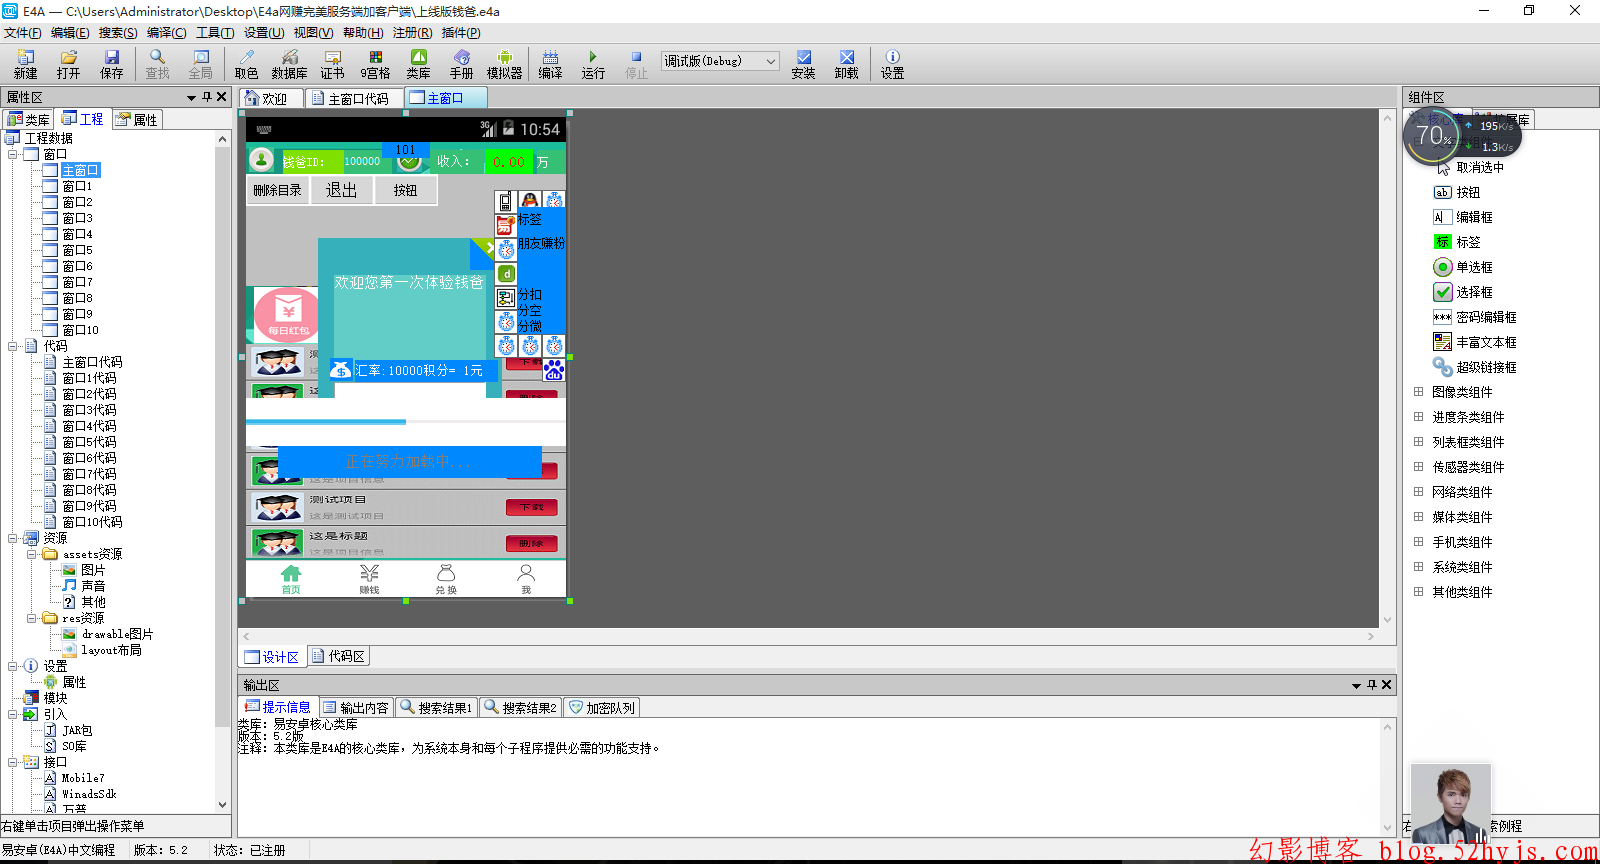Select 窗口5代码 in the project tree
This screenshot has height=864, width=1600.
89,442
